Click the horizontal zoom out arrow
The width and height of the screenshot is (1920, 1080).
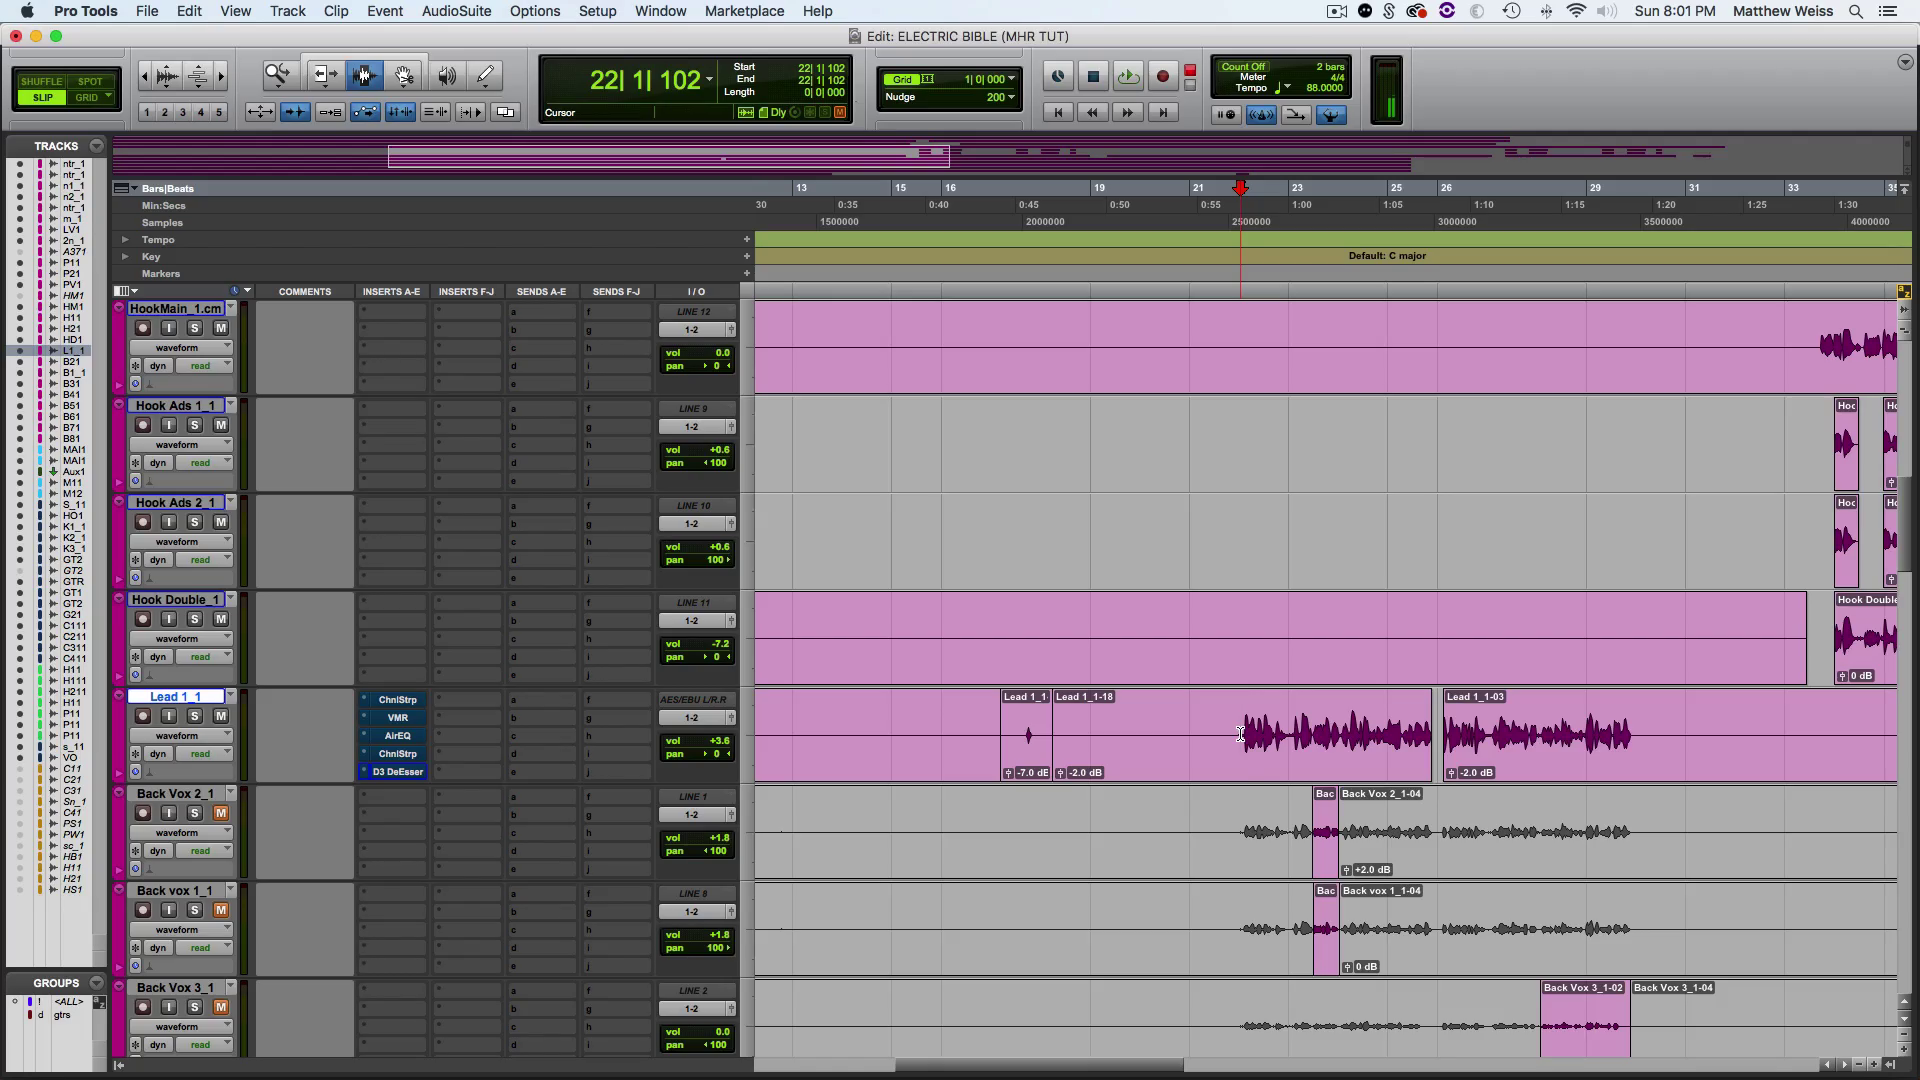(145, 76)
